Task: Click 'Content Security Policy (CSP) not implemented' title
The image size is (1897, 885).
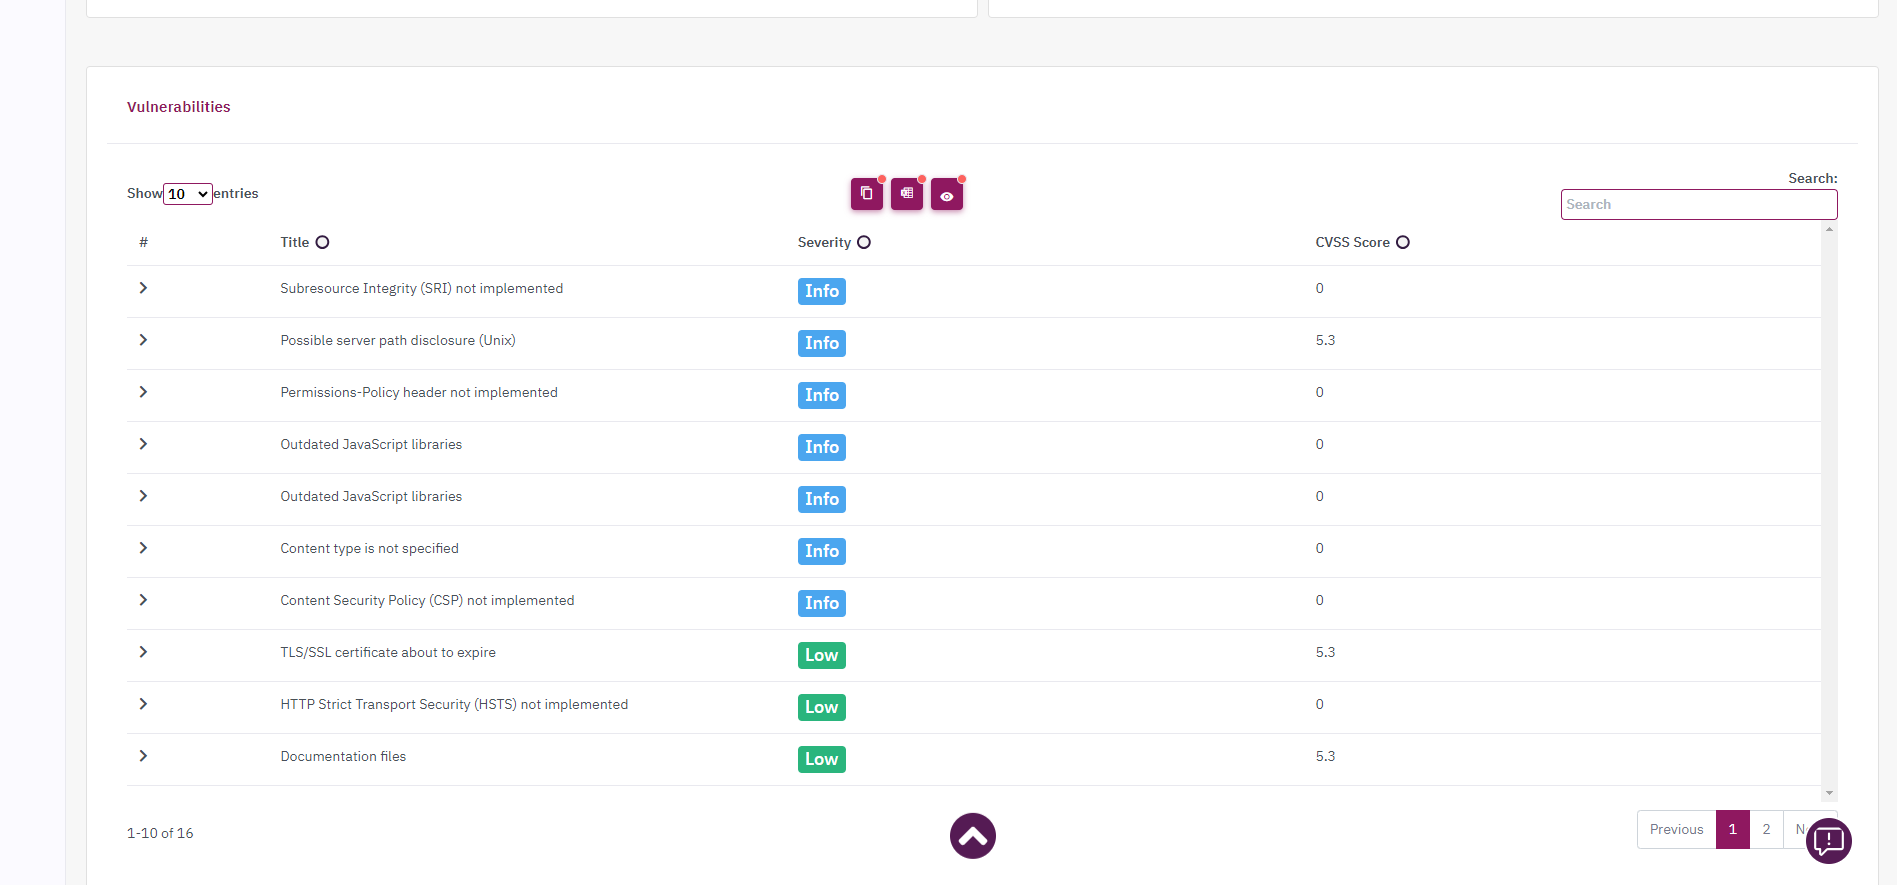Action: tap(427, 601)
